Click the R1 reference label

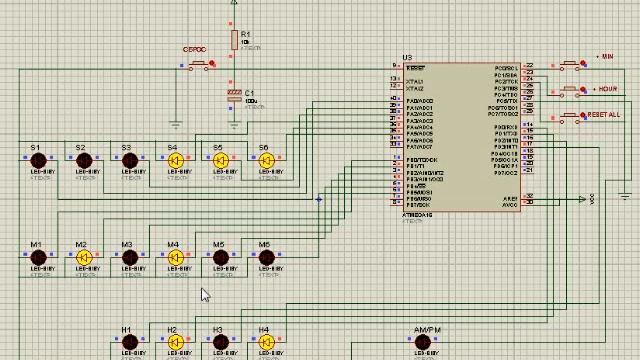(x=246, y=34)
